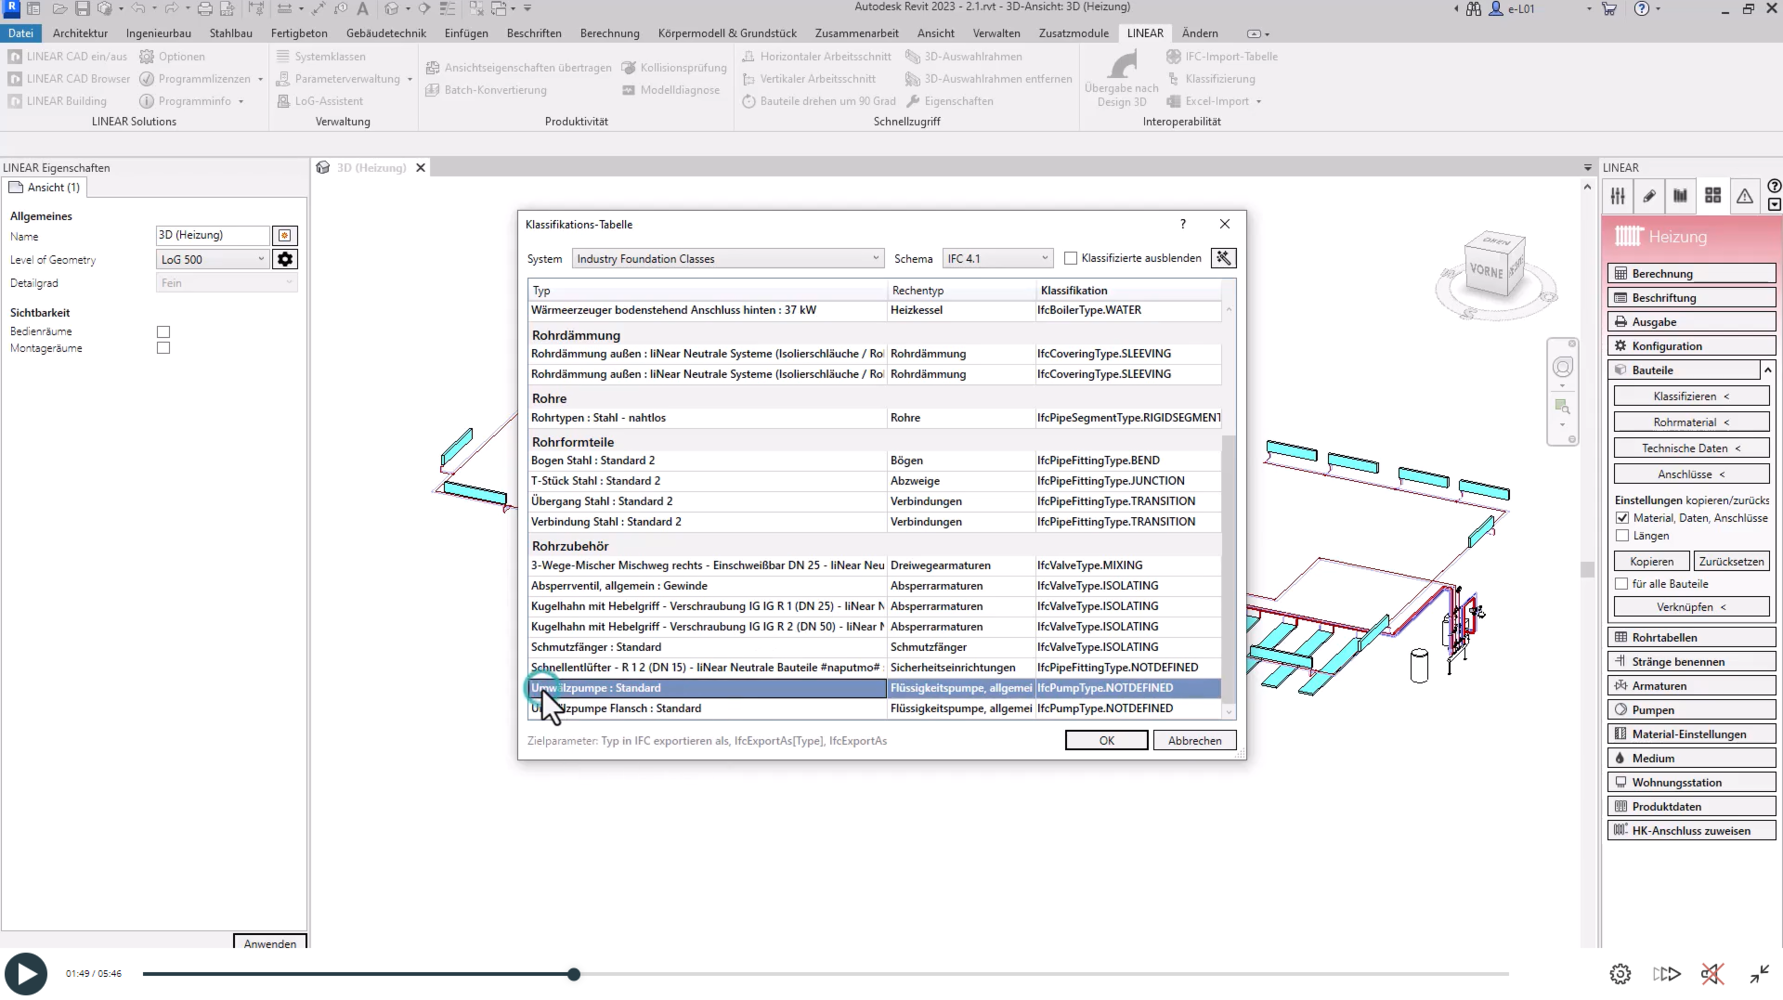Open the System dropdown Industry Foundation Classes
This screenshot has height=1000, width=1783.
(727, 259)
